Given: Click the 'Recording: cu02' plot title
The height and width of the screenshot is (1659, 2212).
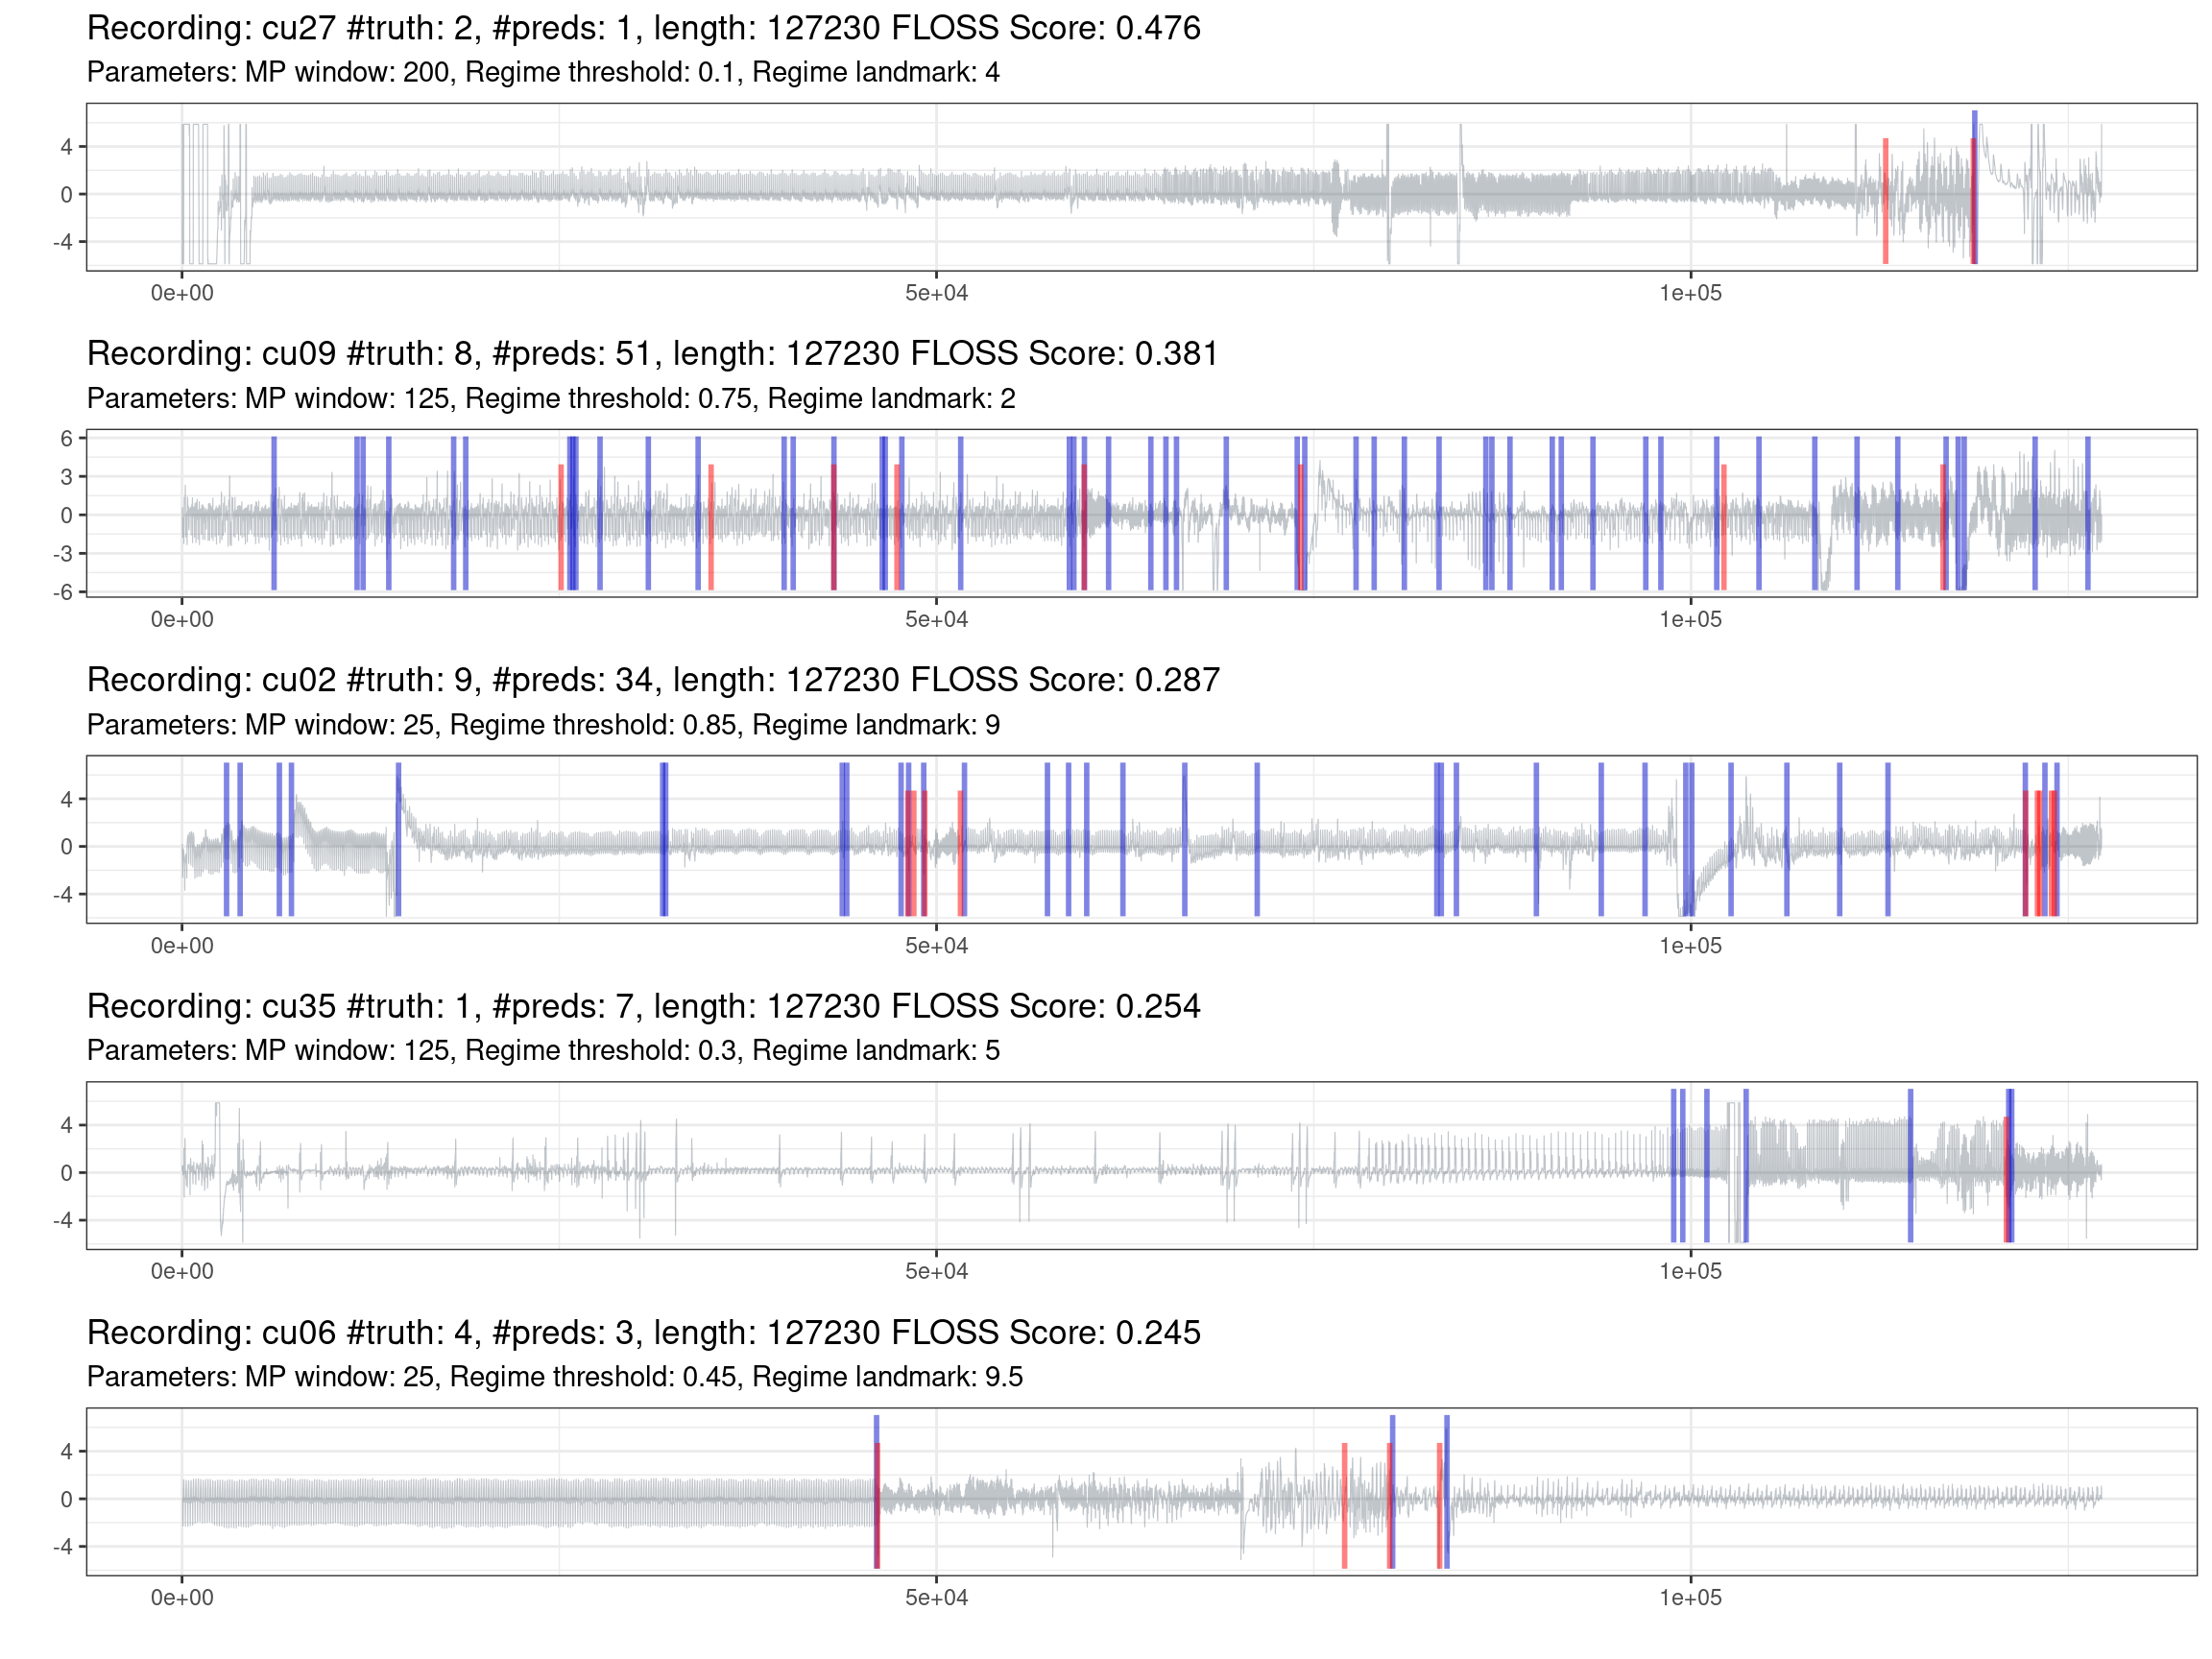Looking at the screenshot, I should (653, 680).
